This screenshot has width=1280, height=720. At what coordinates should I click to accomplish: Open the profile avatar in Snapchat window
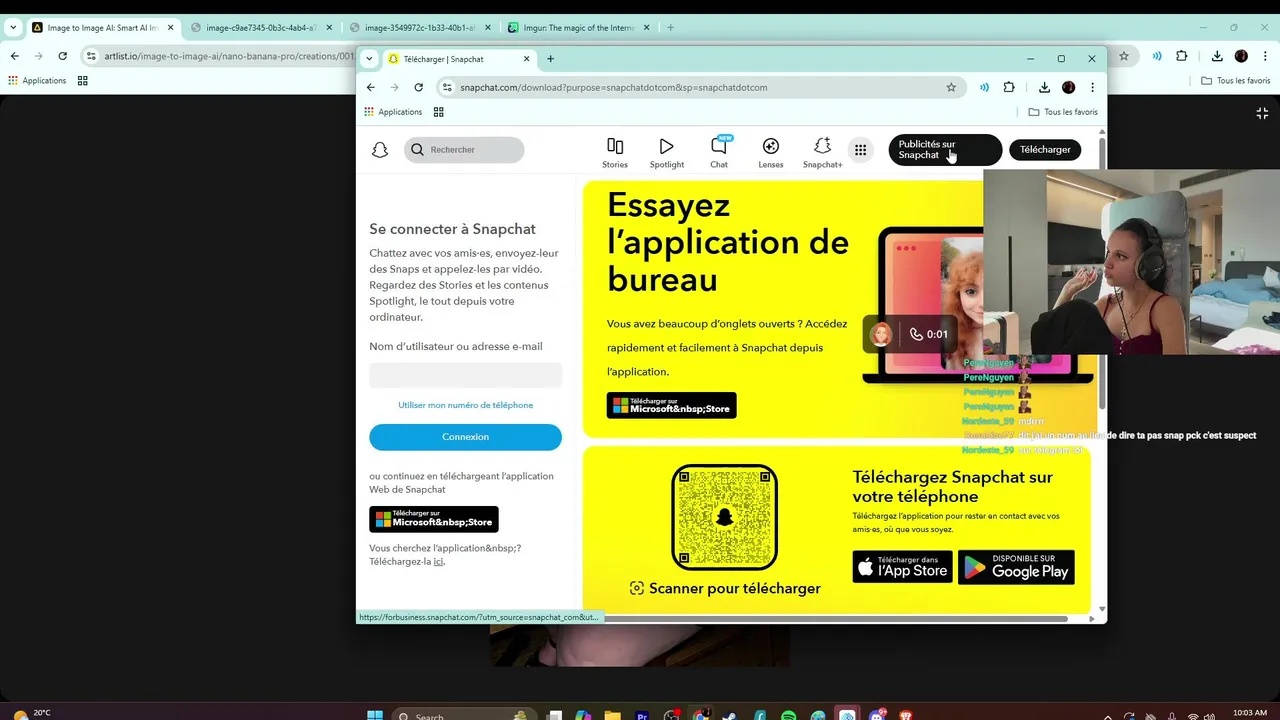point(1068,87)
